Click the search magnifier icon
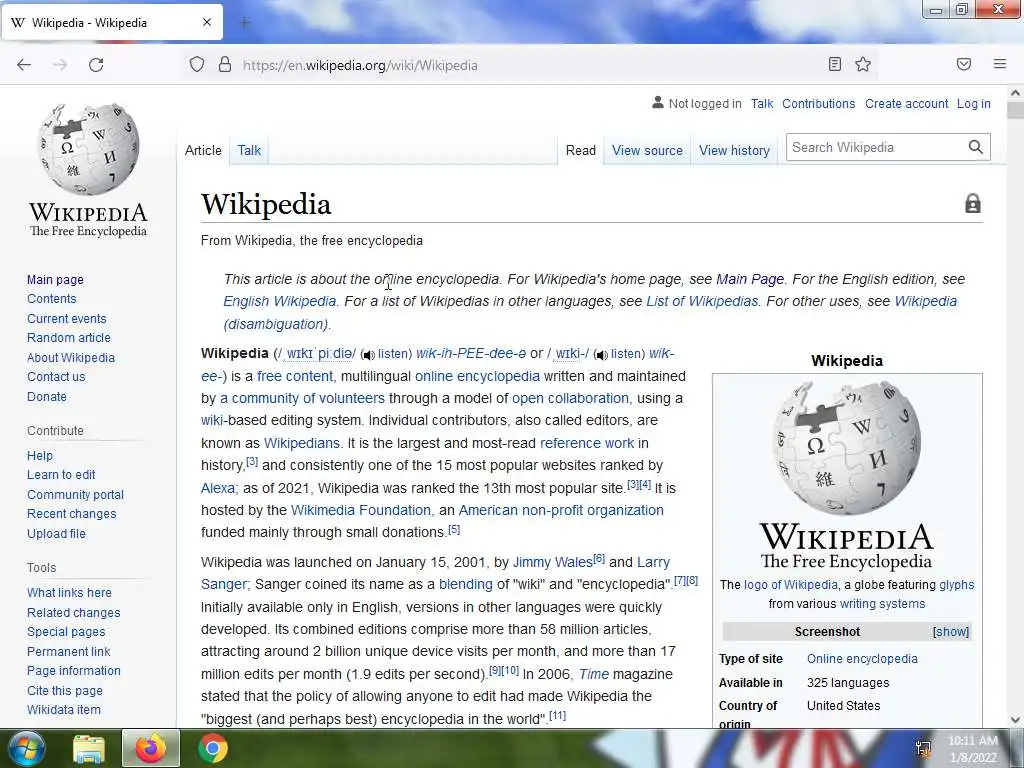 tap(976, 147)
